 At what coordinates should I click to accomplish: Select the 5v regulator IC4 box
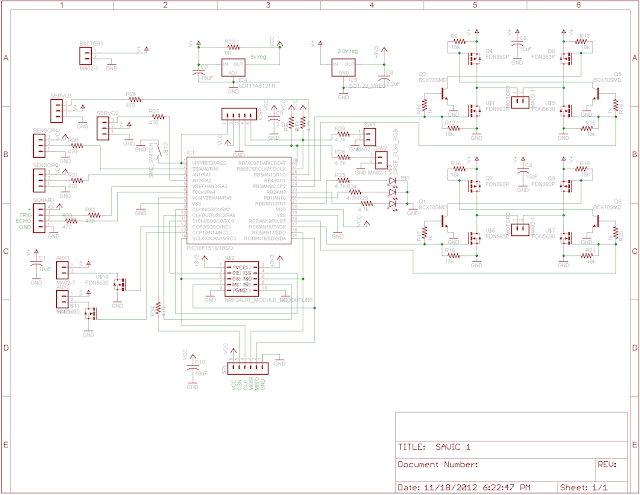pyautogui.click(x=233, y=67)
